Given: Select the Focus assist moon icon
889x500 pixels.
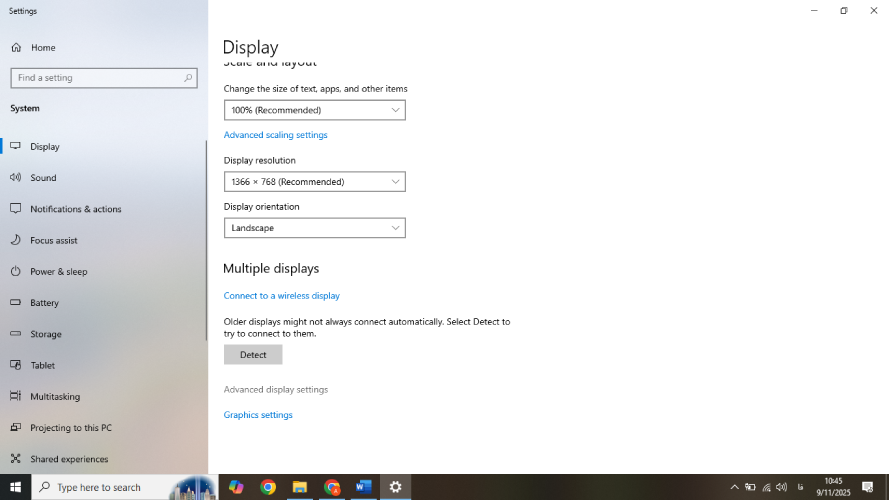Looking at the screenshot, I should pos(16,240).
